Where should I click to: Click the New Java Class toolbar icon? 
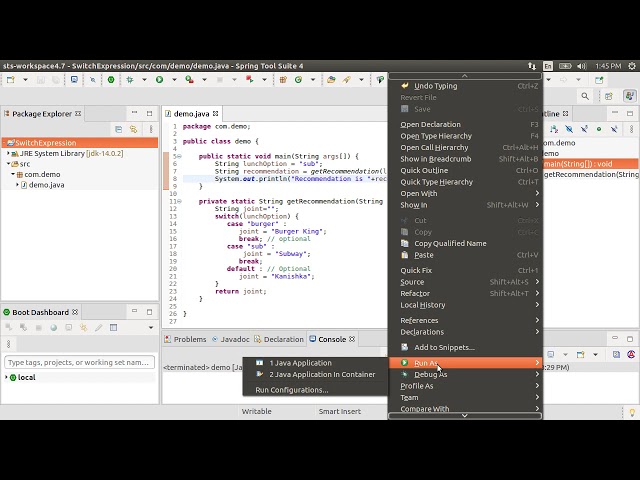click(298, 80)
